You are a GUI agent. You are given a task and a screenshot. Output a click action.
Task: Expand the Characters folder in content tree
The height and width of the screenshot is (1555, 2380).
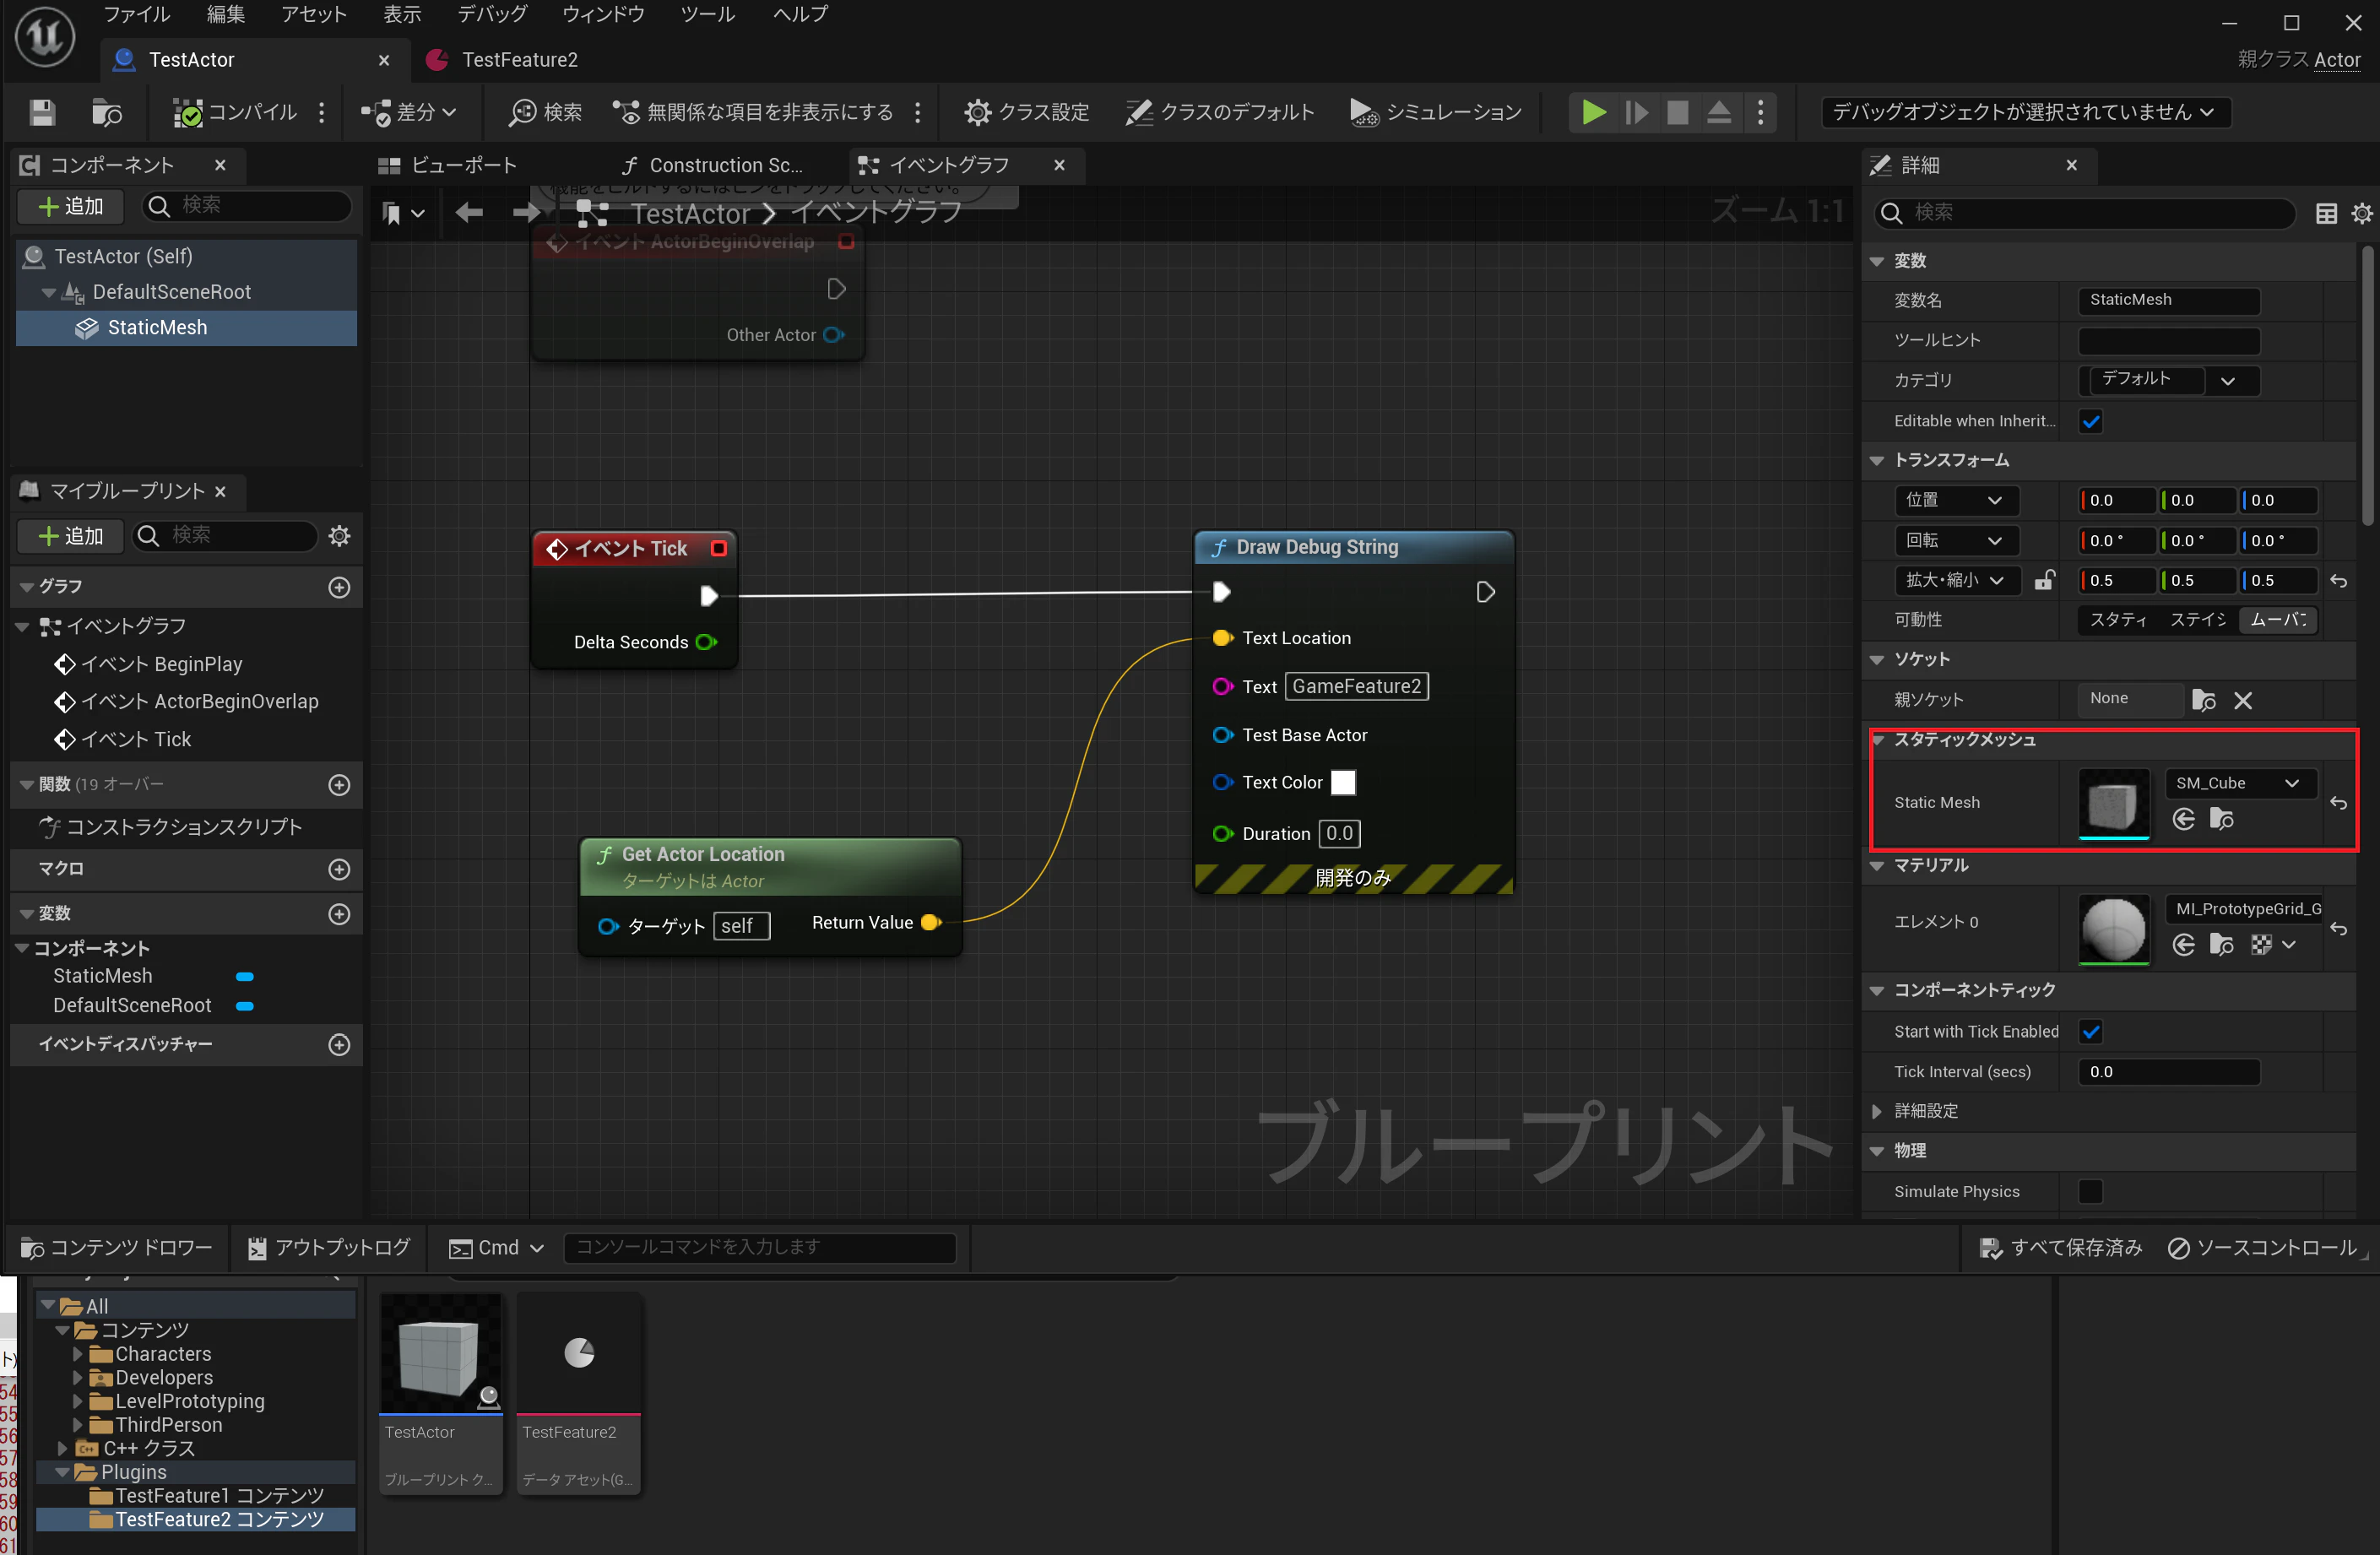click(x=78, y=1354)
